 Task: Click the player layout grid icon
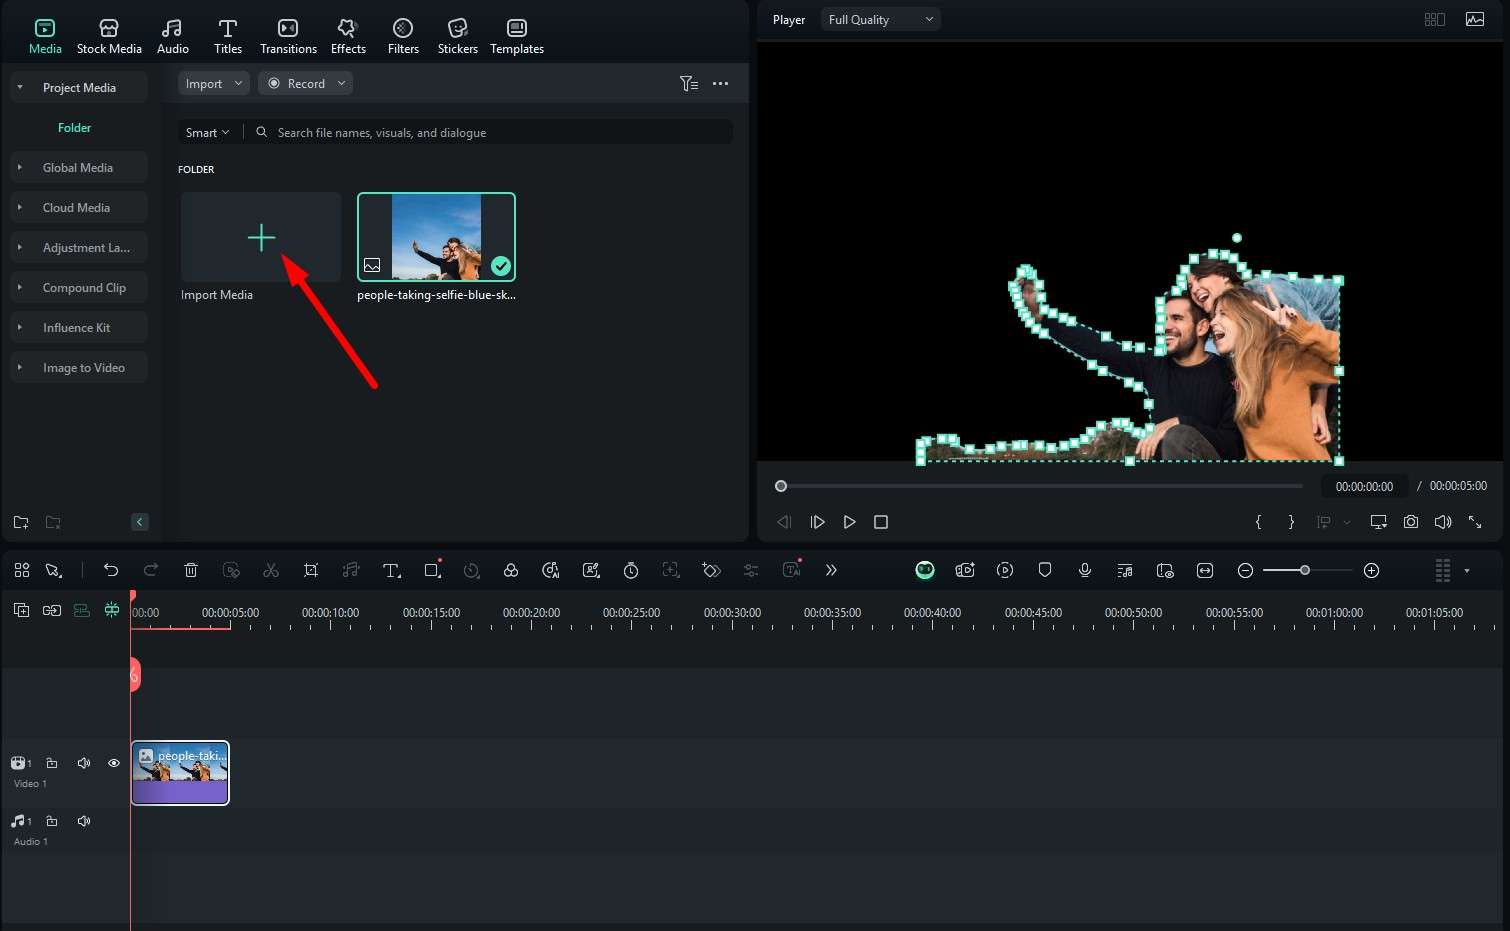click(1435, 20)
